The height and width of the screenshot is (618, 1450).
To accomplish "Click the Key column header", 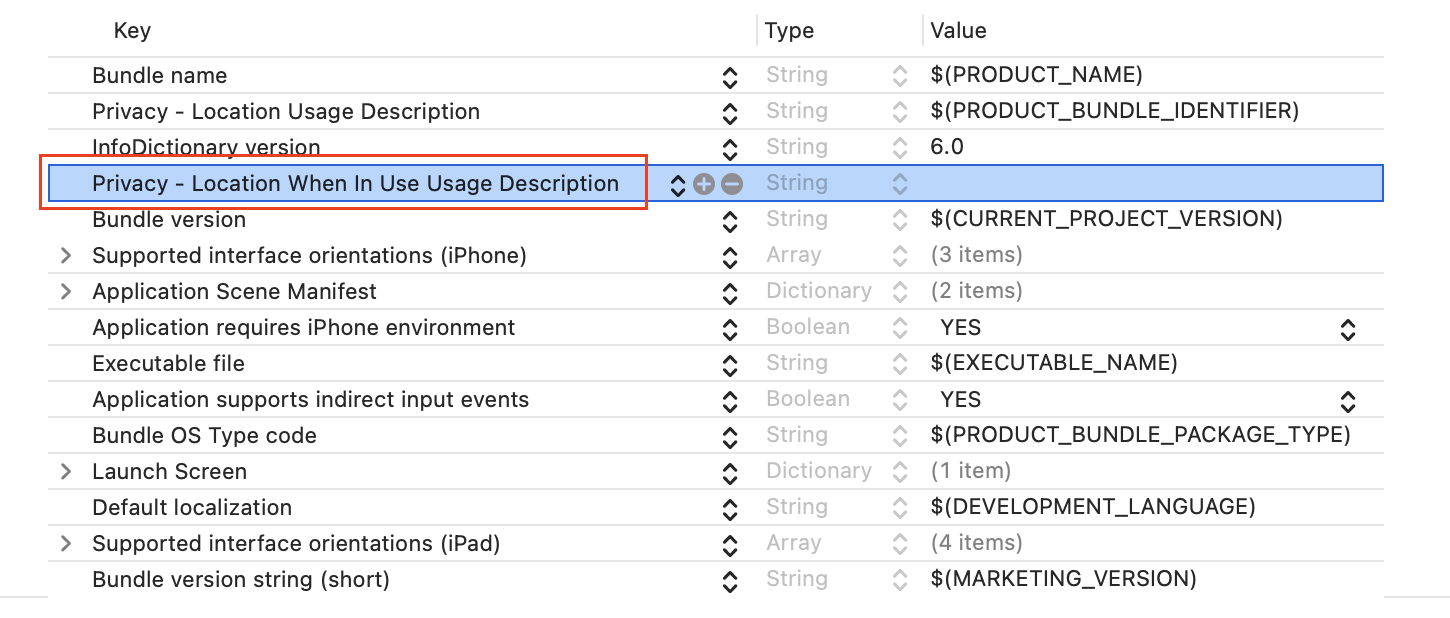I will [132, 30].
